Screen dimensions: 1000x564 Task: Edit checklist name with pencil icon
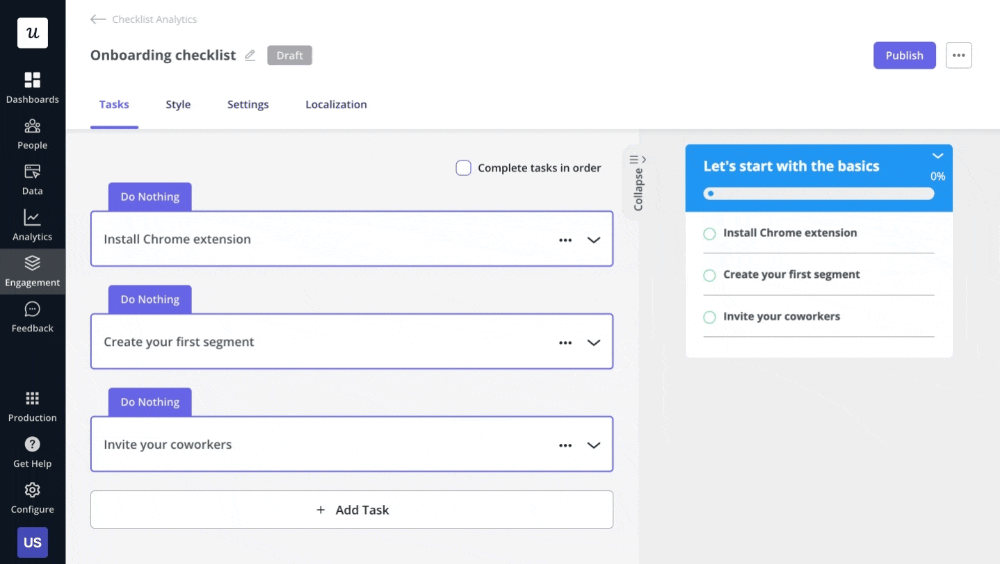pos(250,56)
